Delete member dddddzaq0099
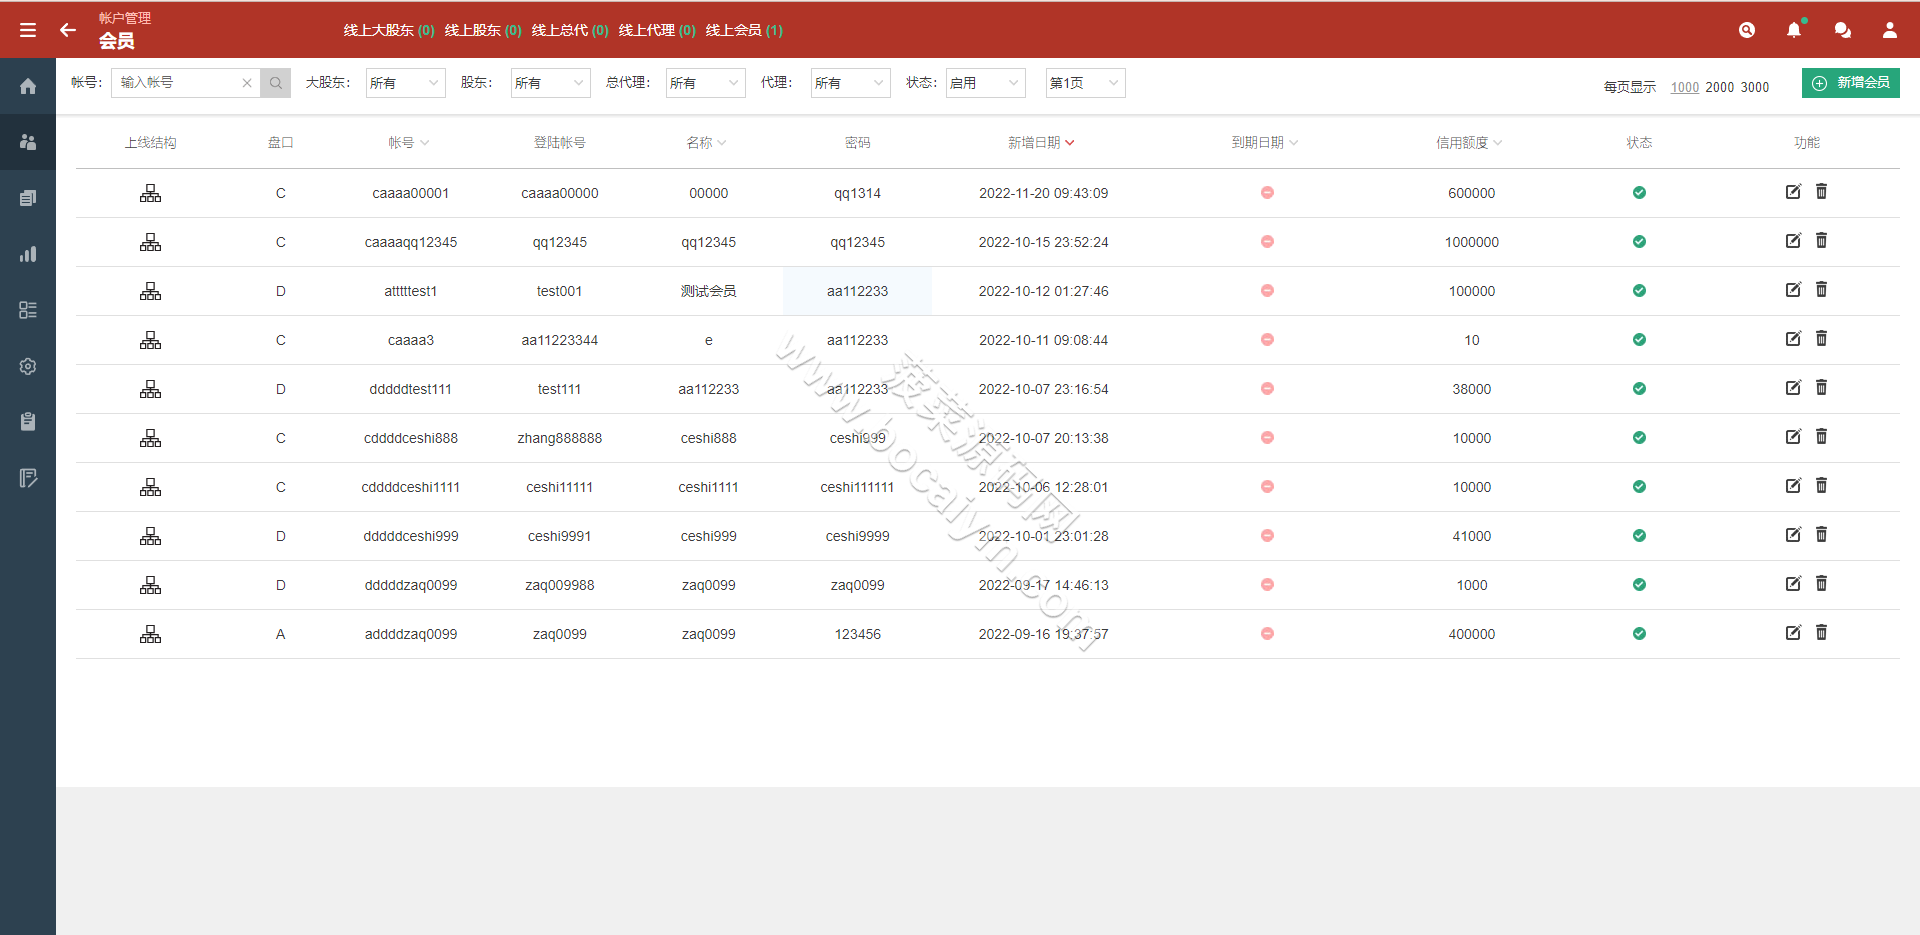The image size is (1920, 935). [1821, 583]
